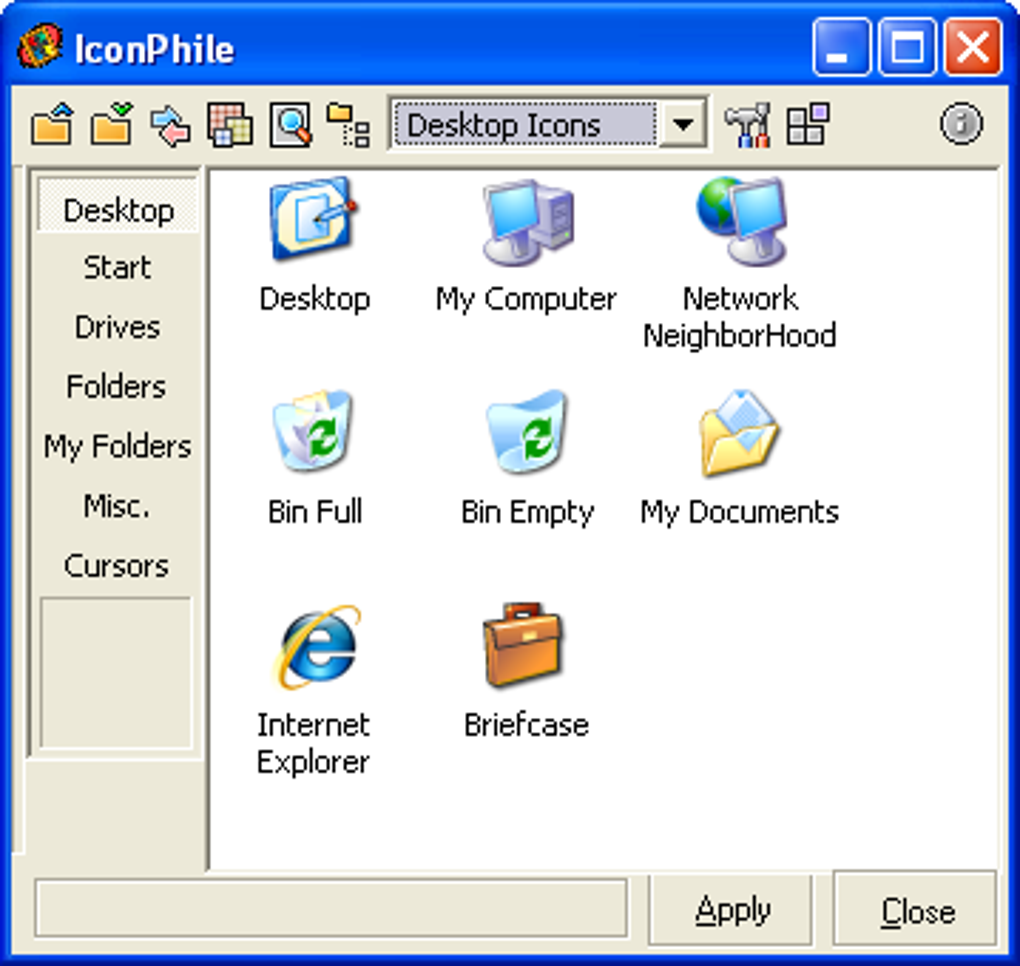Open the Misc. category
This screenshot has width=1020, height=966.
118,506
